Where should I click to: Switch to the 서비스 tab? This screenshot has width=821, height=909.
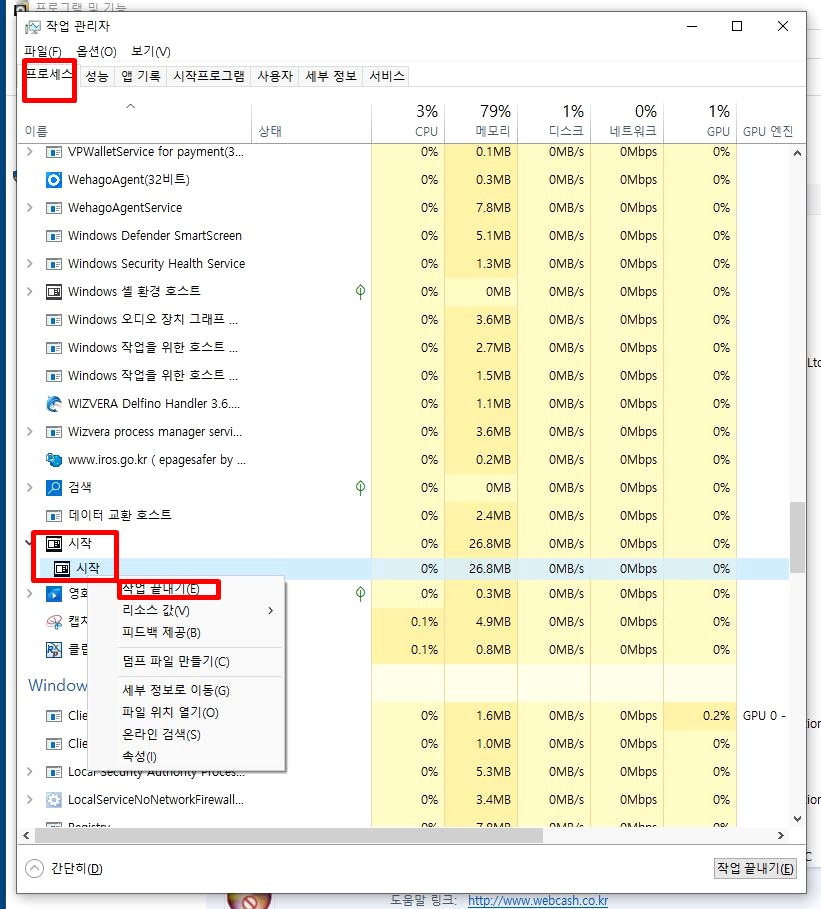[387, 76]
